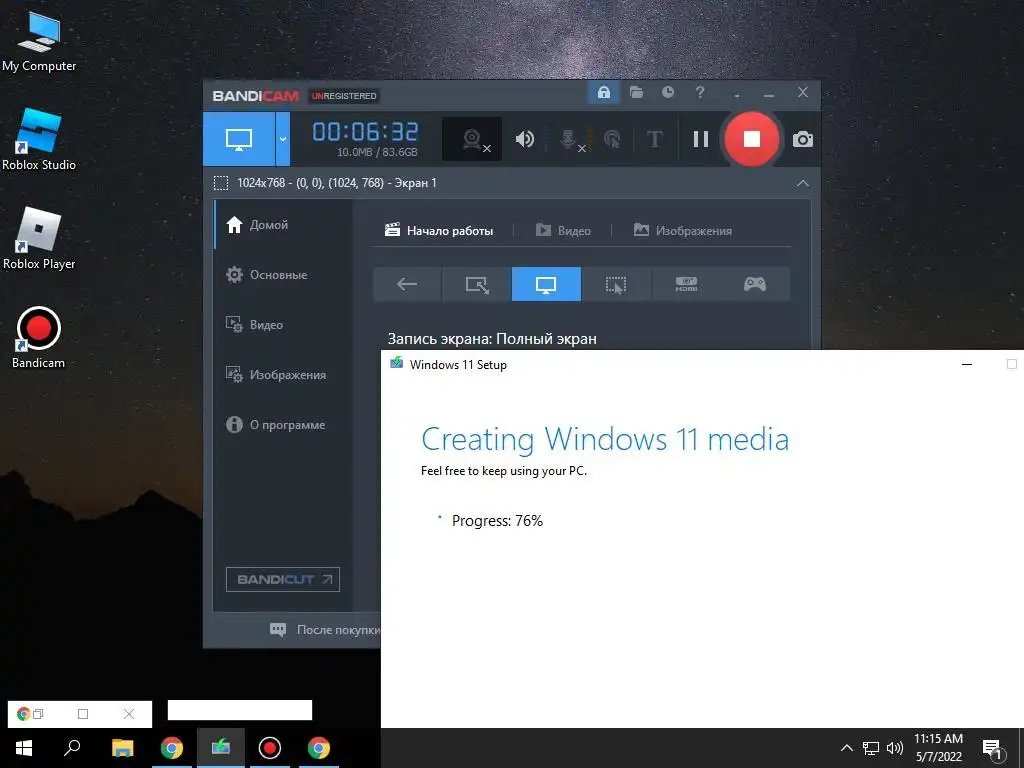
Task: Click the recording timer 00:06:32
Action: [365, 132]
